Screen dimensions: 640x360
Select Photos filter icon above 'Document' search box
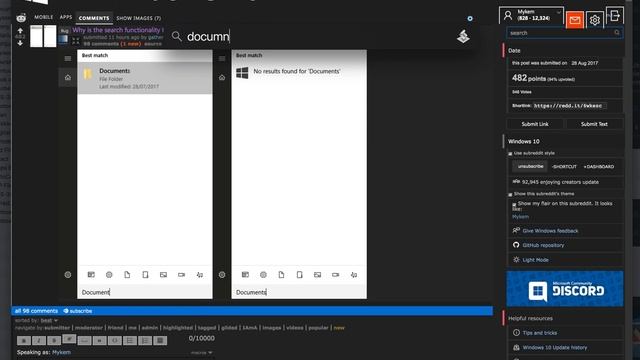tap(163, 275)
